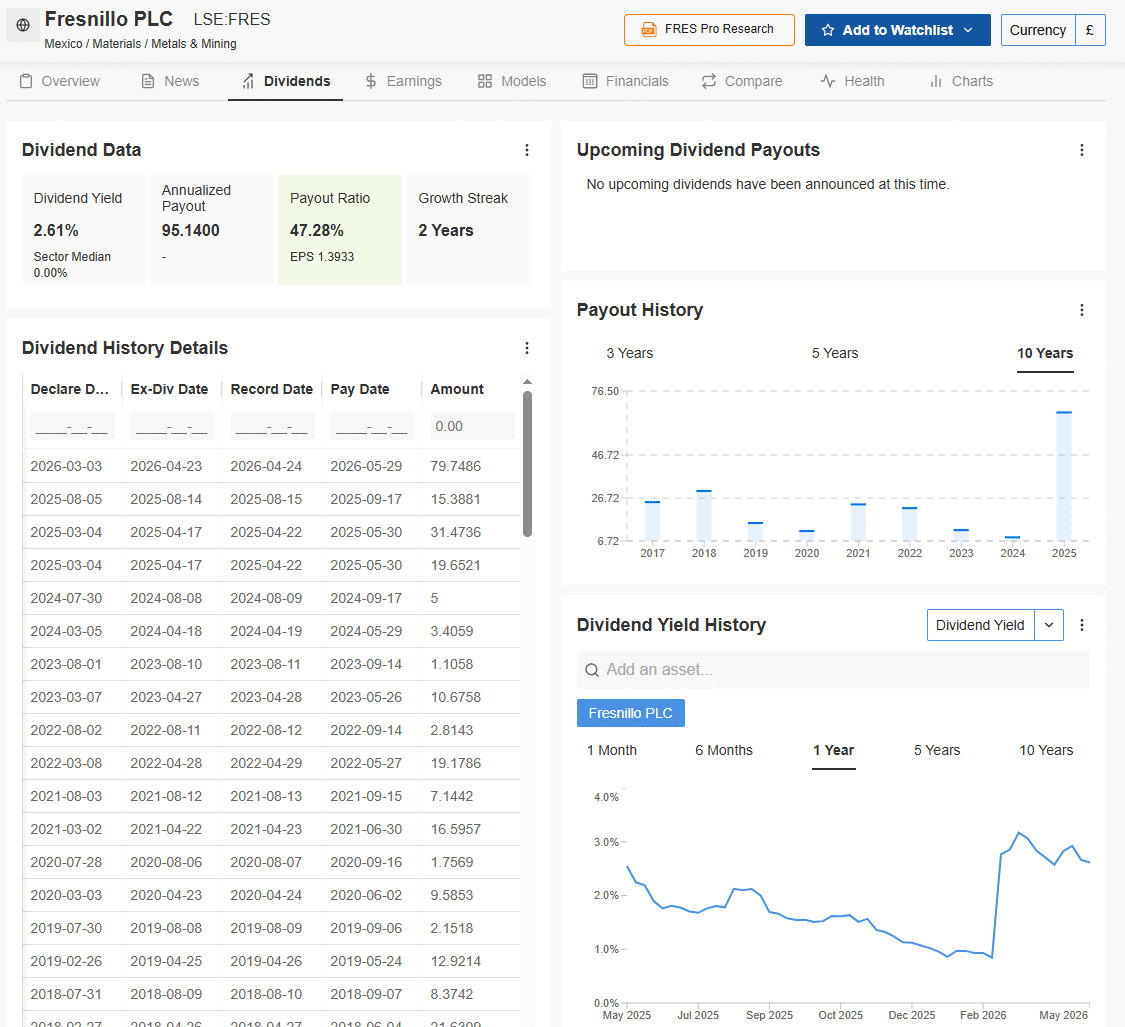Open FRES Pro Research report
1125x1027 pixels.
point(710,29)
